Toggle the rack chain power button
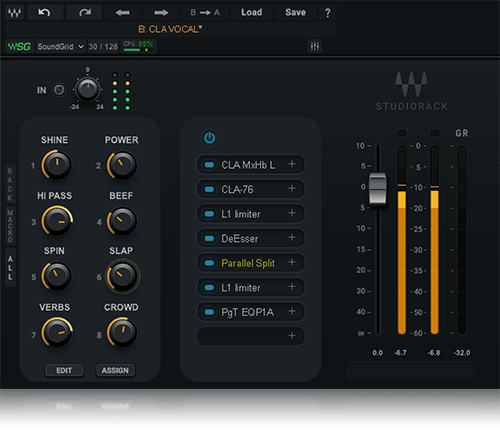Screen dimensions: 500x443 pyautogui.click(x=209, y=138)
